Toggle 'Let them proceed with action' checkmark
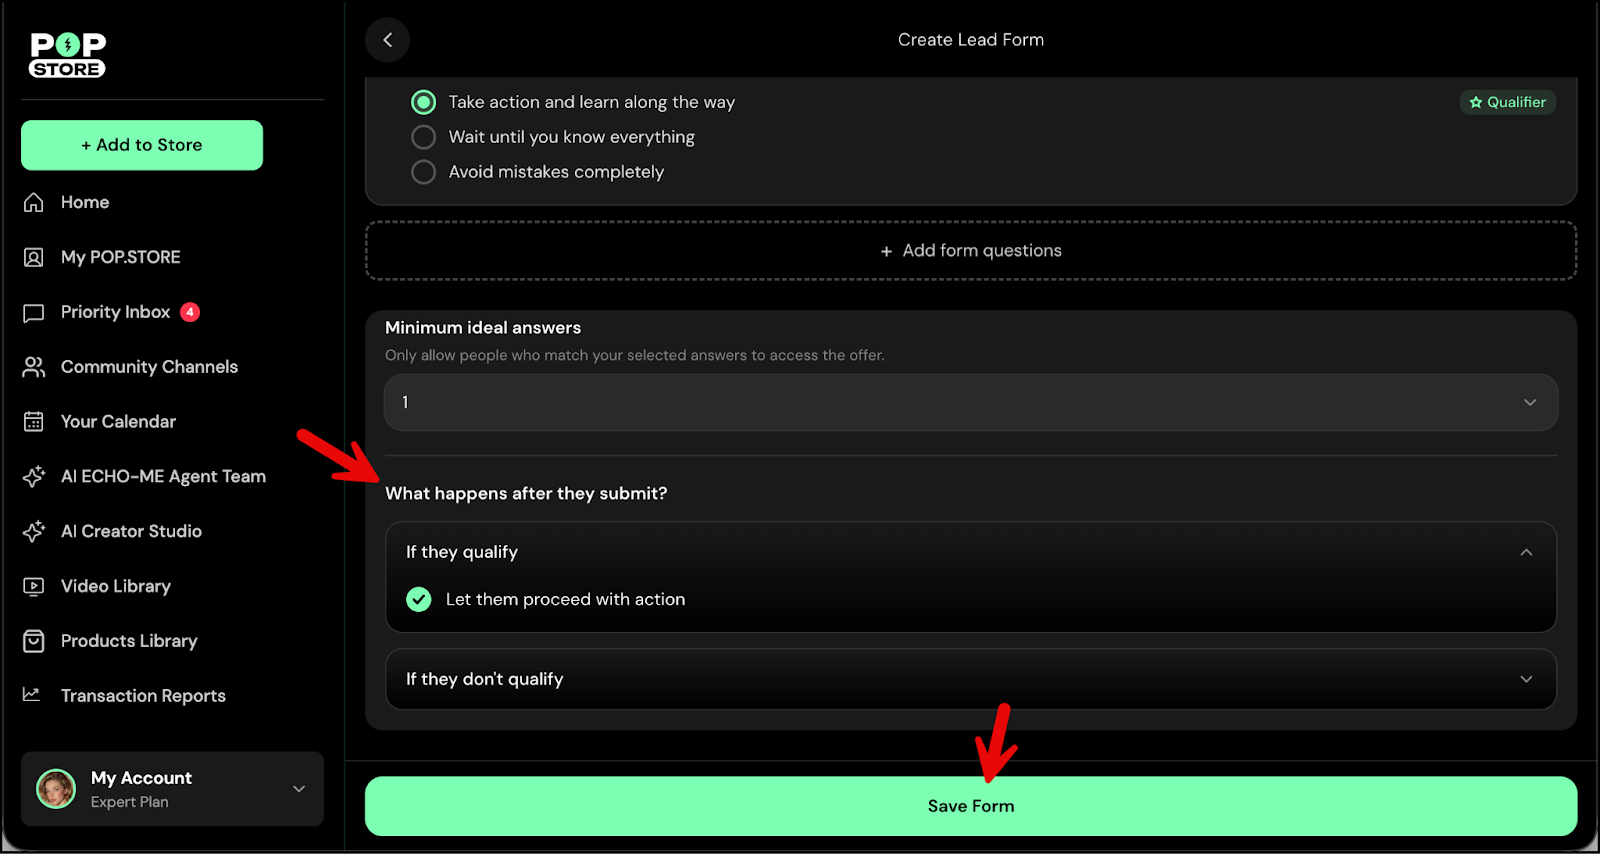The width and height of the screenshot is (1600, 854). tap(419, 599)
